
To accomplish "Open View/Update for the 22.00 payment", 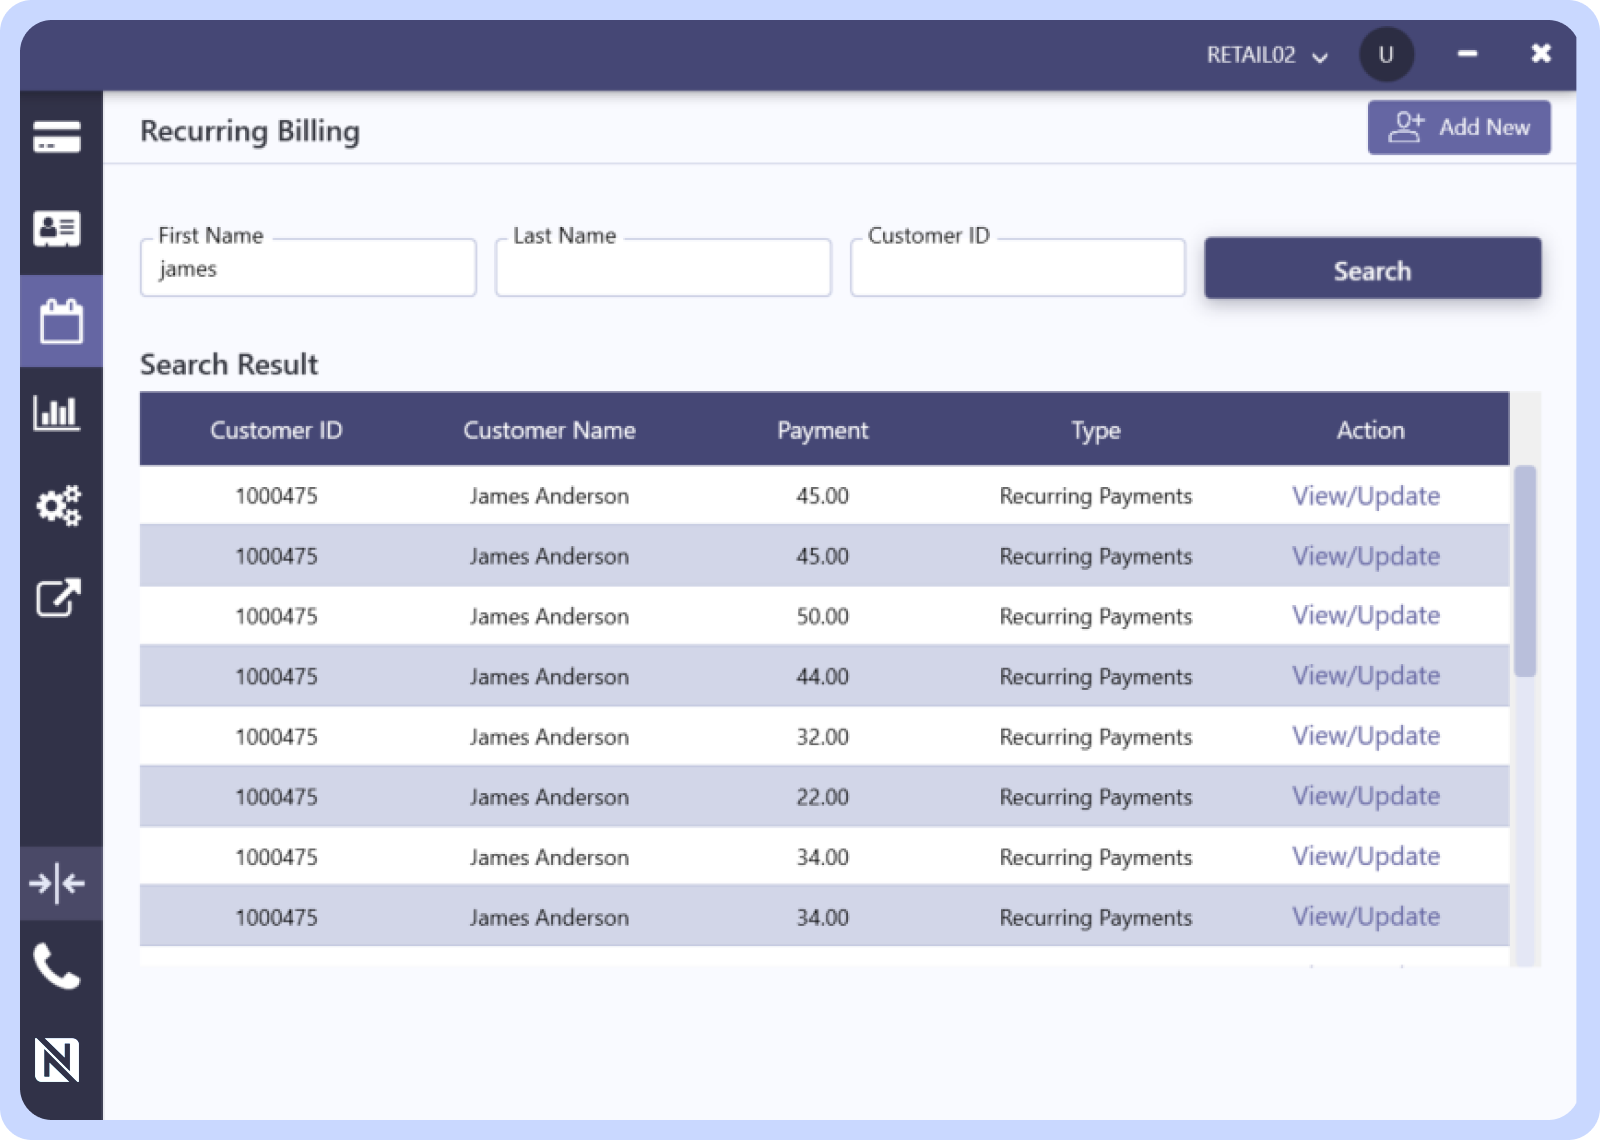I will click(x=1366, y=796).
